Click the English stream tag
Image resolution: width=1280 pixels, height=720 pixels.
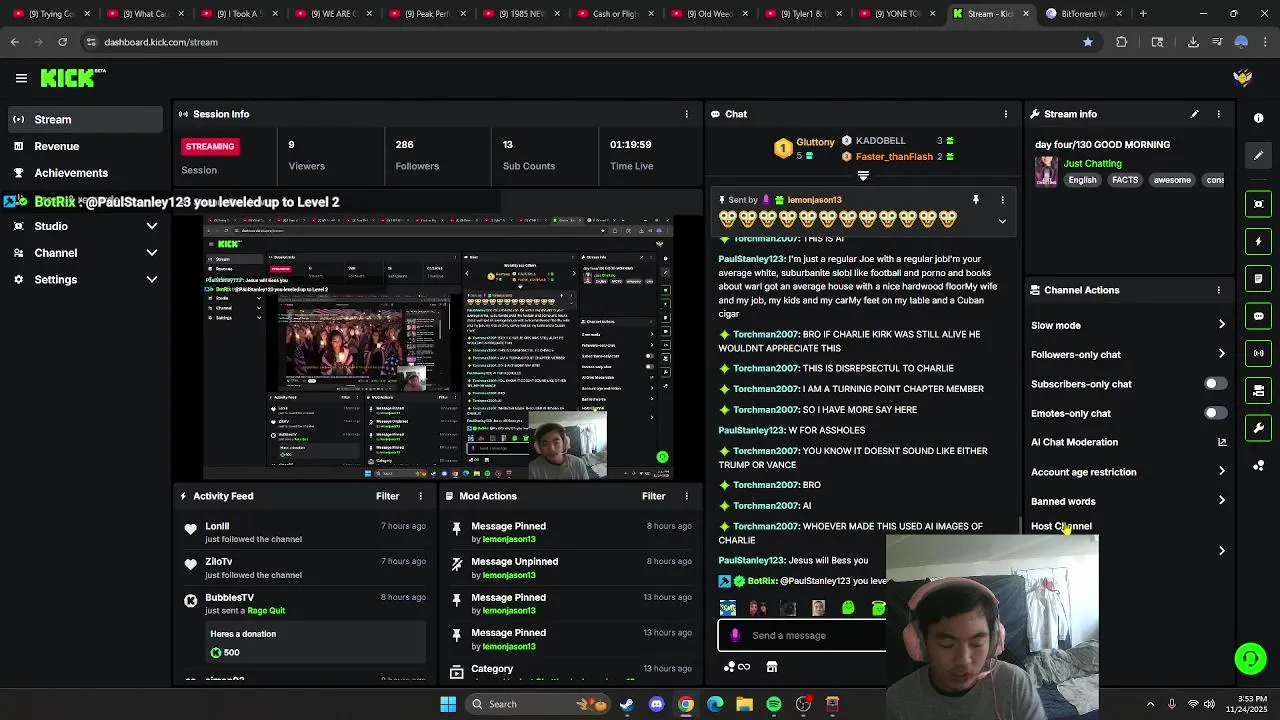point(1082,180)
